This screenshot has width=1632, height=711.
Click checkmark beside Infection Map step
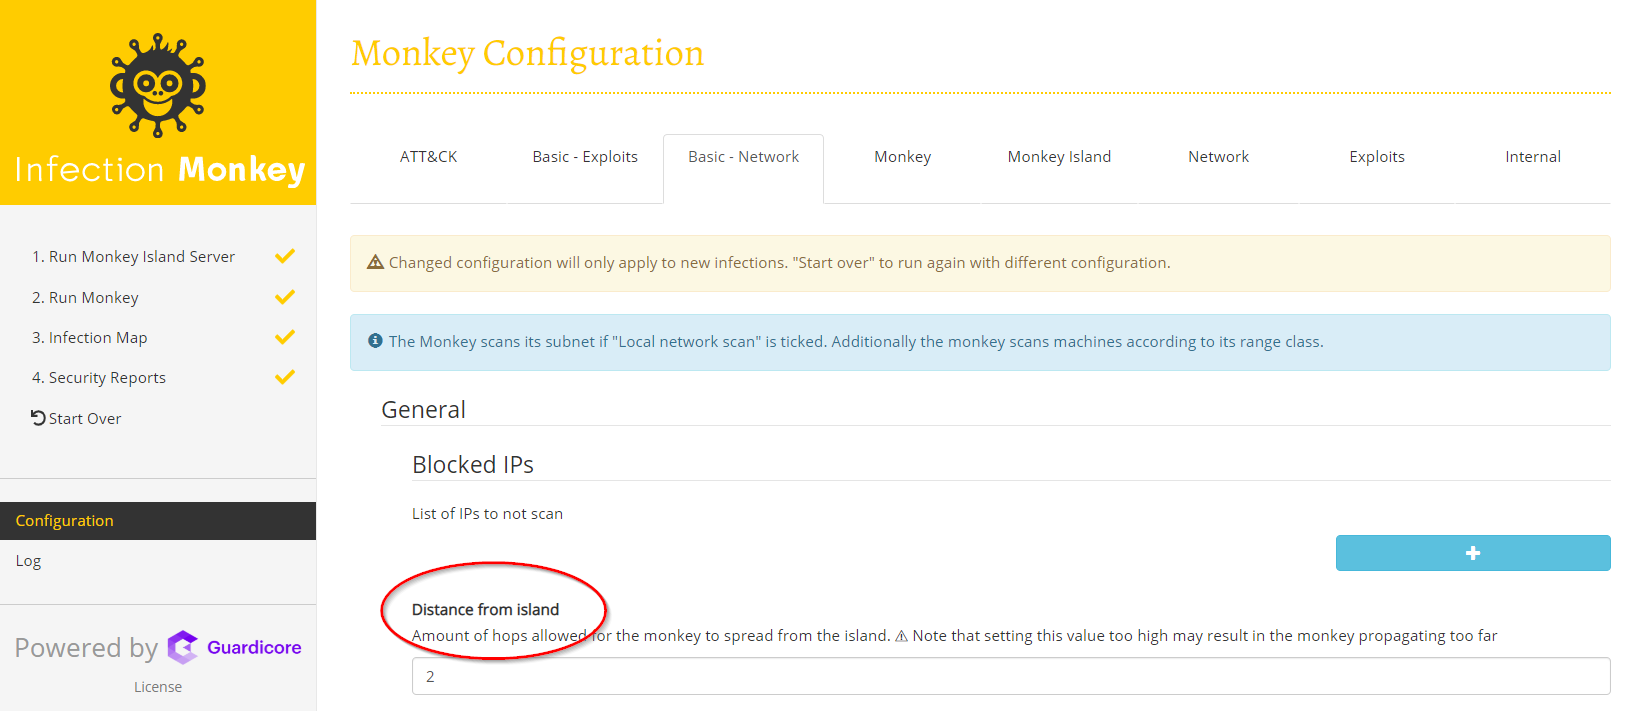[285, 337]
